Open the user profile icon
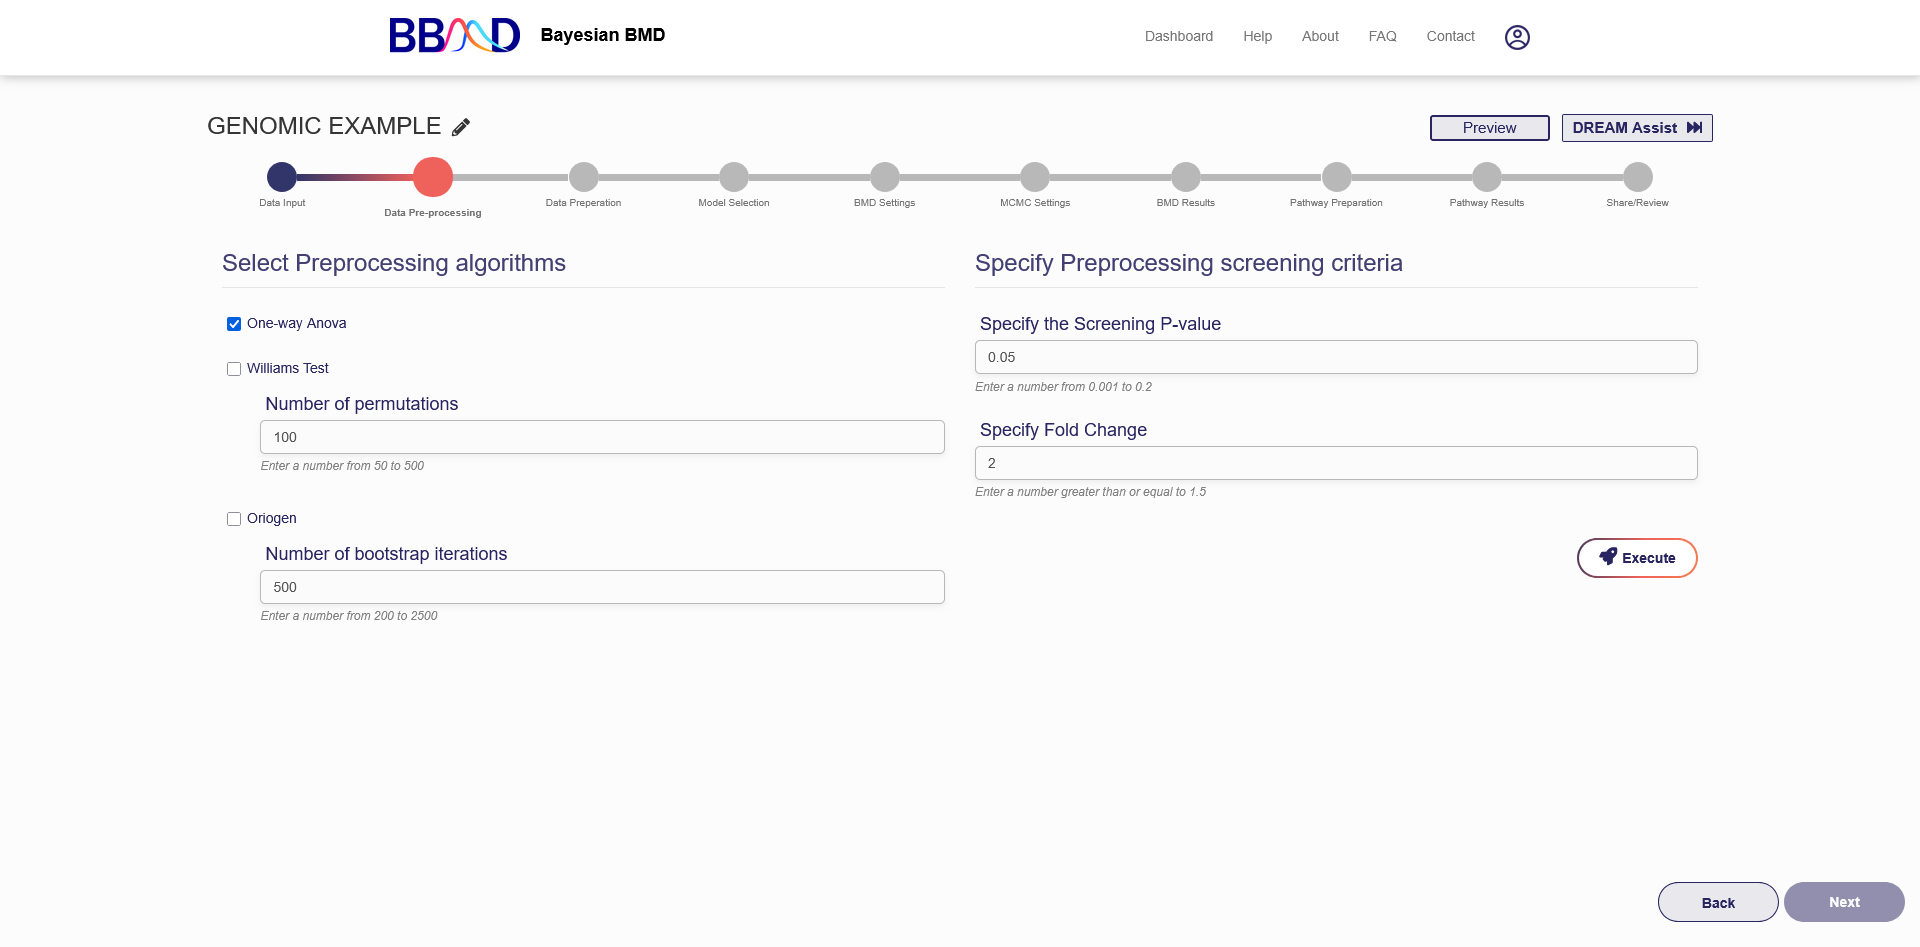The width and height of the screenshot is (1920, 947). 1517,37
